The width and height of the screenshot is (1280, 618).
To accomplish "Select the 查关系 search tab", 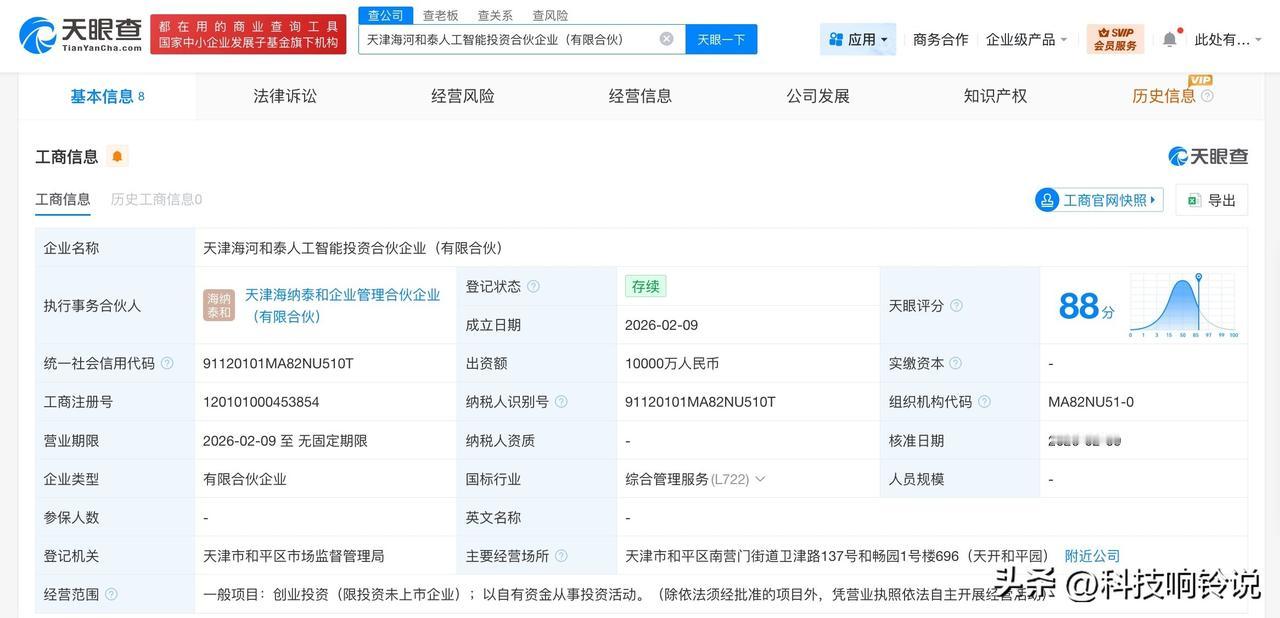I will click(x=495, y=15).
